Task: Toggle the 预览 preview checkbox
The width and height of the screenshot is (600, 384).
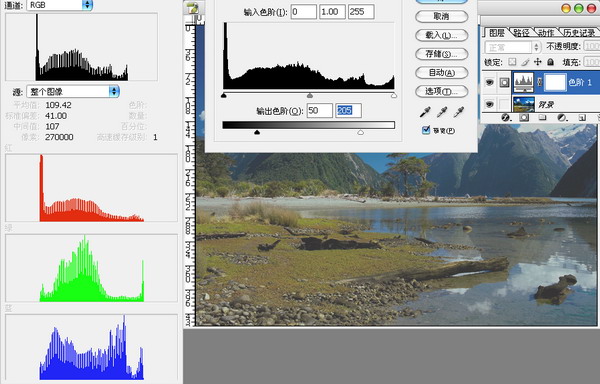Action: 426,130
